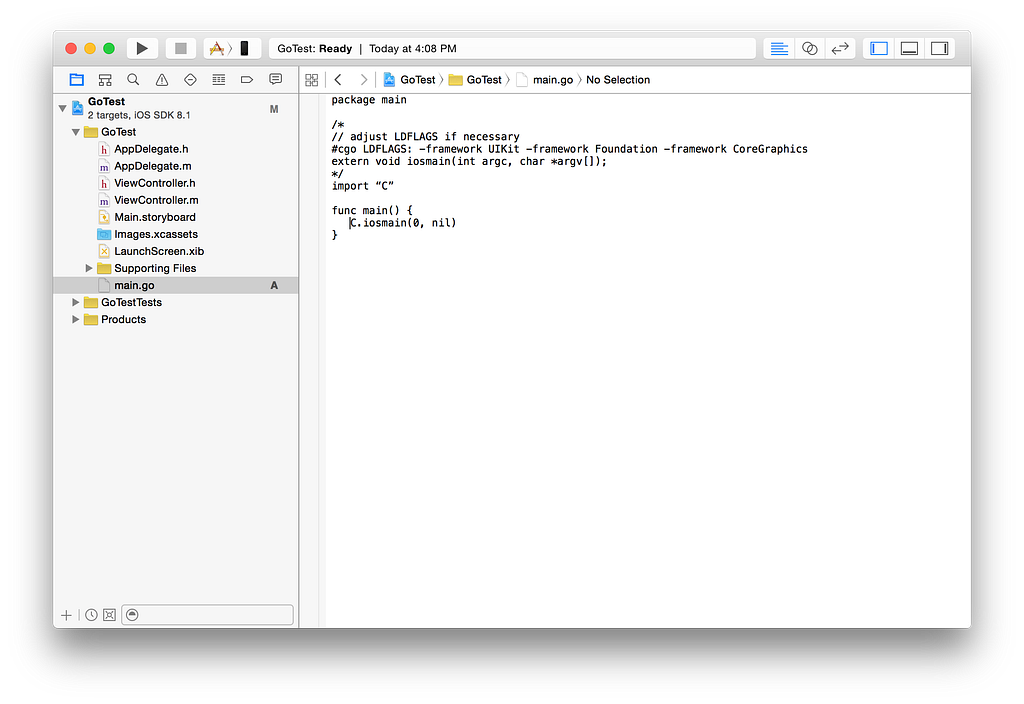Run the GoTest scheme
Image resolution: width=1024 pixels, height=704 pixels.
[x=142, y=47]
